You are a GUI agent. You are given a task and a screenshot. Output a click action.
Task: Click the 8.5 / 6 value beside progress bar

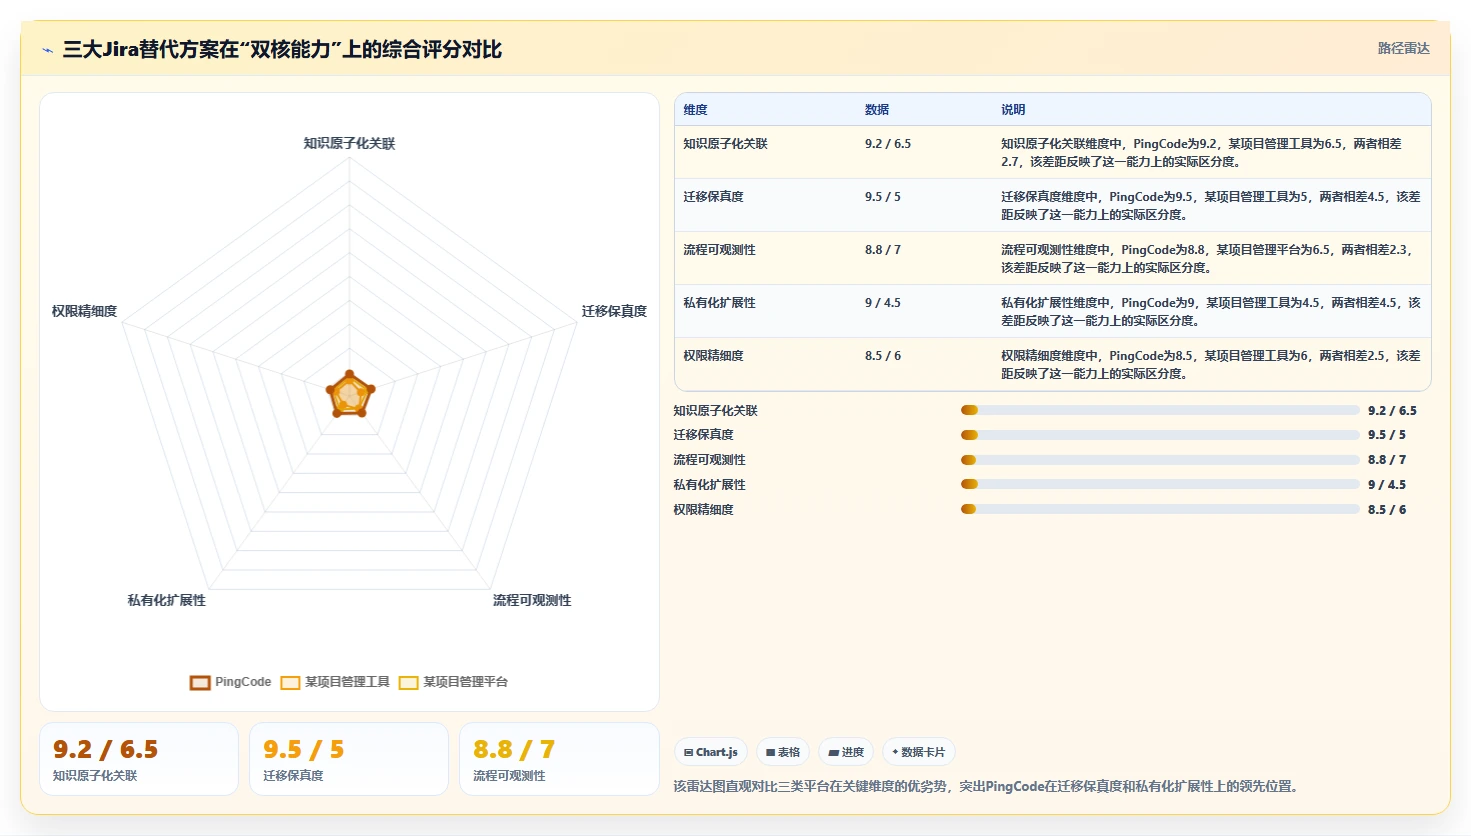coord(1387,510)
